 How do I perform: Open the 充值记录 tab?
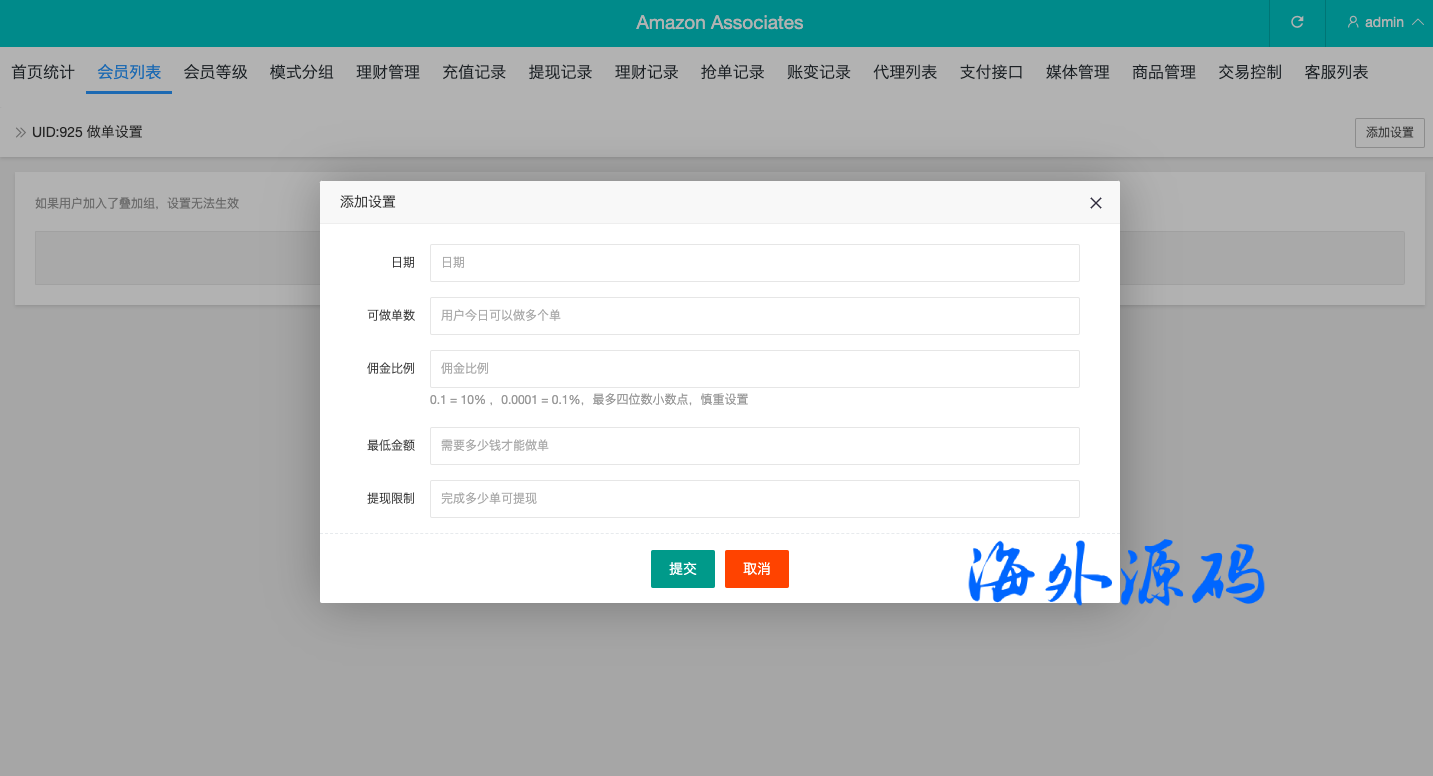tap(474, 72)
